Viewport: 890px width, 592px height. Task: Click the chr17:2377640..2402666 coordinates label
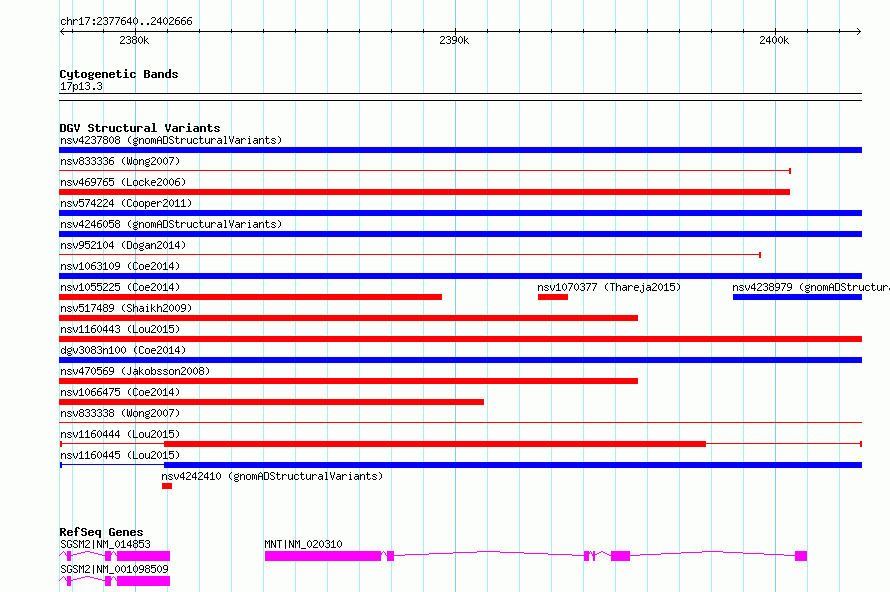coord(127,21)
